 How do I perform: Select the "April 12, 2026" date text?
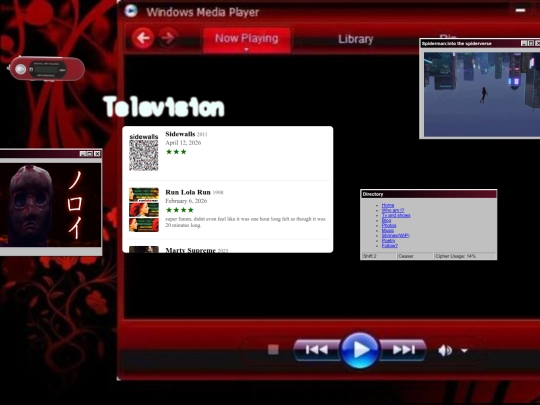(x=183, y=143)
